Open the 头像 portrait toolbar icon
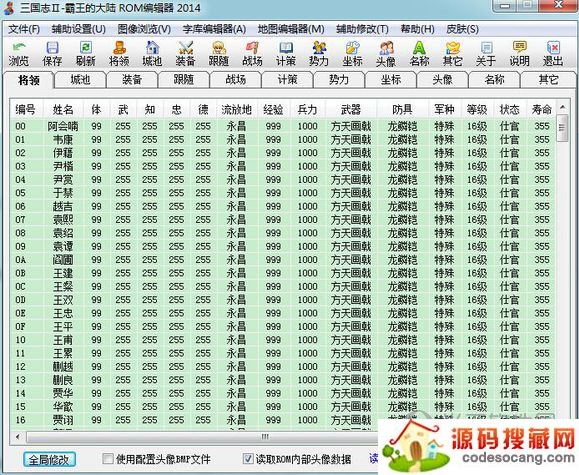The image size is (579, 475). click(386, 54)
